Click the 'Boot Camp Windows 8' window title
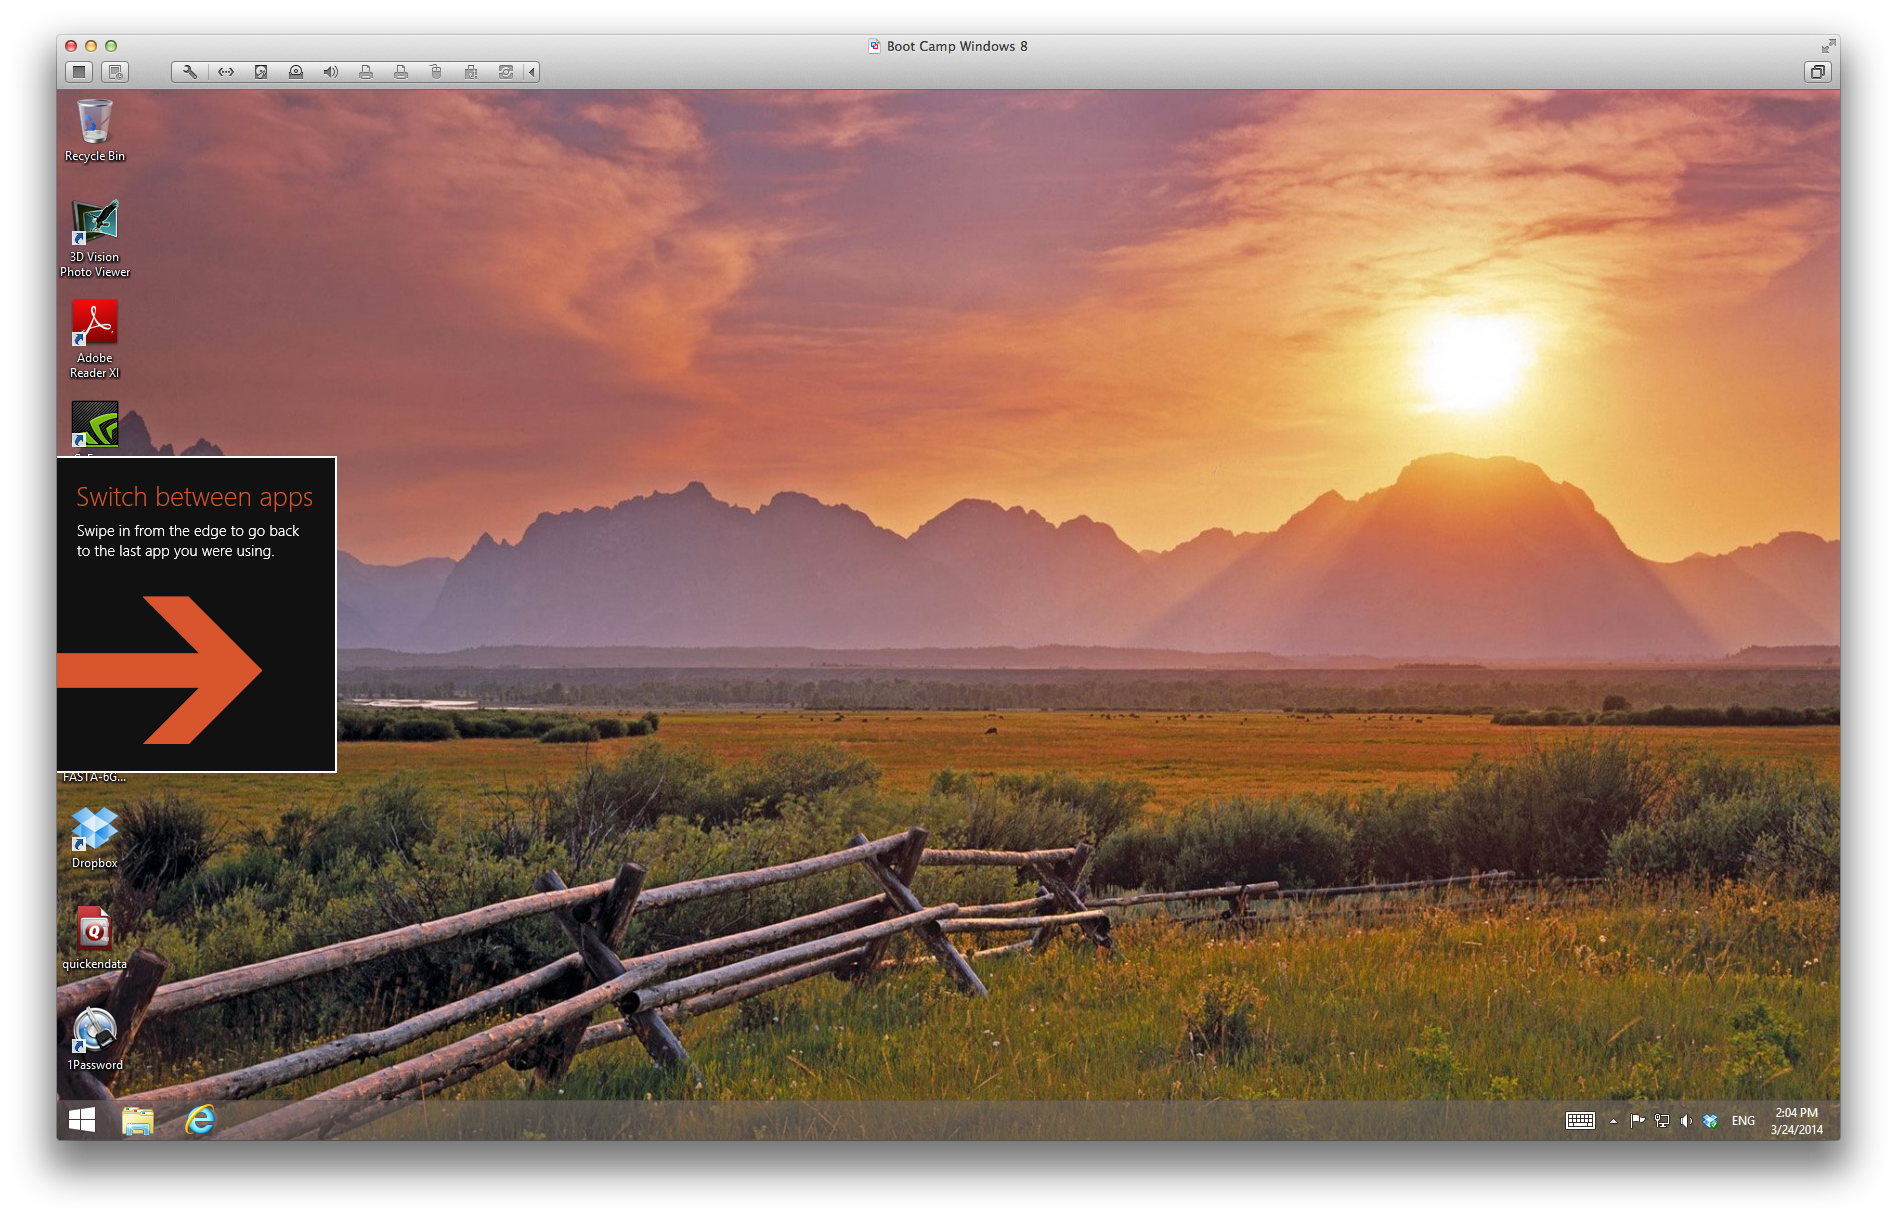This screenshot has width=1897, height=1219. pos(957,46)
